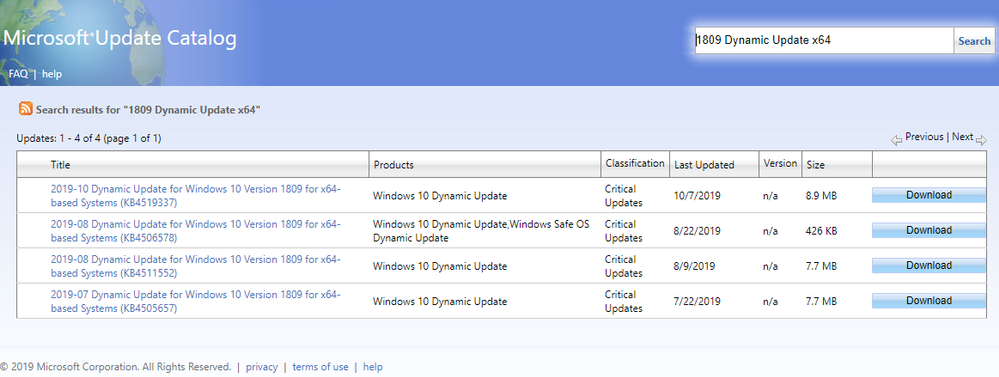This screenshot has height=377, width=999.
Task: Open the privacy footer link
Action: coord(262,367)
